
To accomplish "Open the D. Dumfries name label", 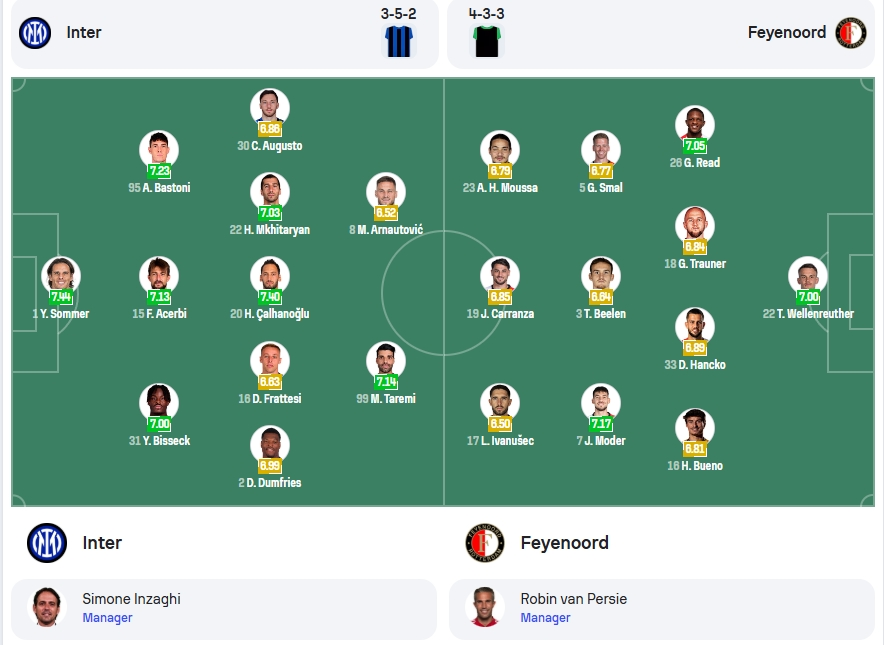I will point(270,483).
